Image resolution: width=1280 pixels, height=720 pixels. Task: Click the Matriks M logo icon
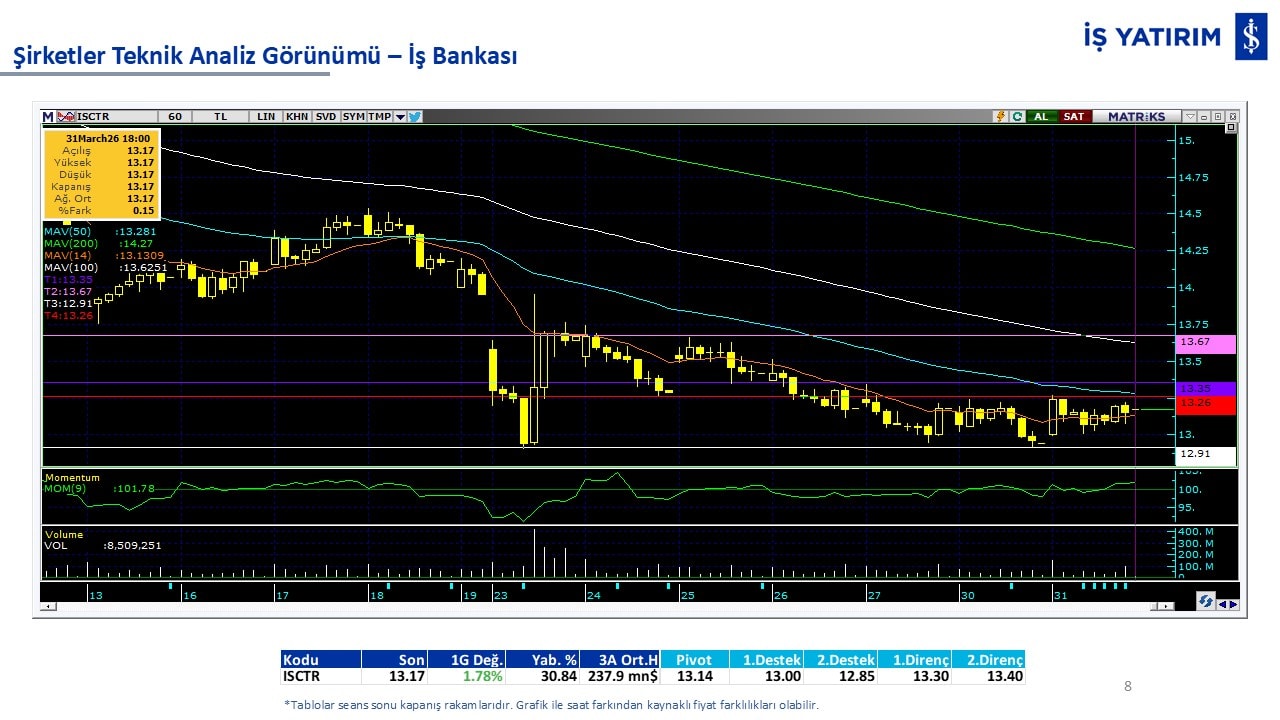coord(48,117)
